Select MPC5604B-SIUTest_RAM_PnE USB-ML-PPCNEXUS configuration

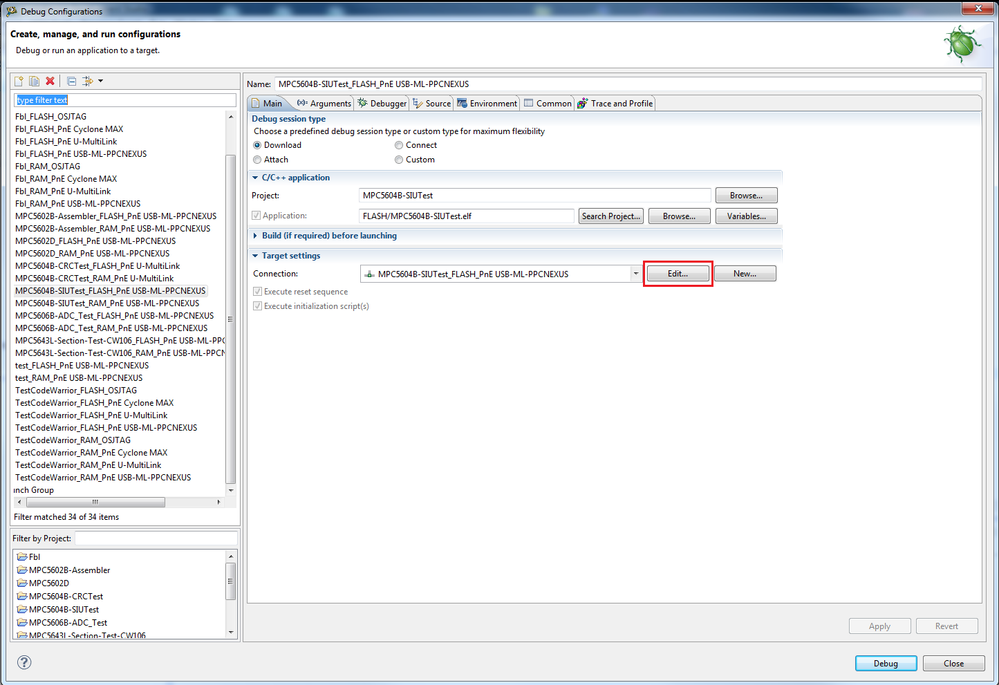tap(107, 303)
